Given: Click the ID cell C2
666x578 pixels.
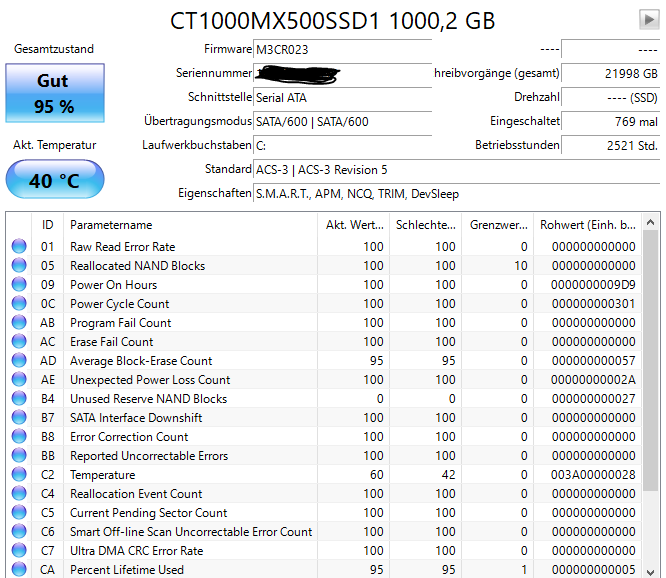Looking at the screenshot, I should click(48, 475).
